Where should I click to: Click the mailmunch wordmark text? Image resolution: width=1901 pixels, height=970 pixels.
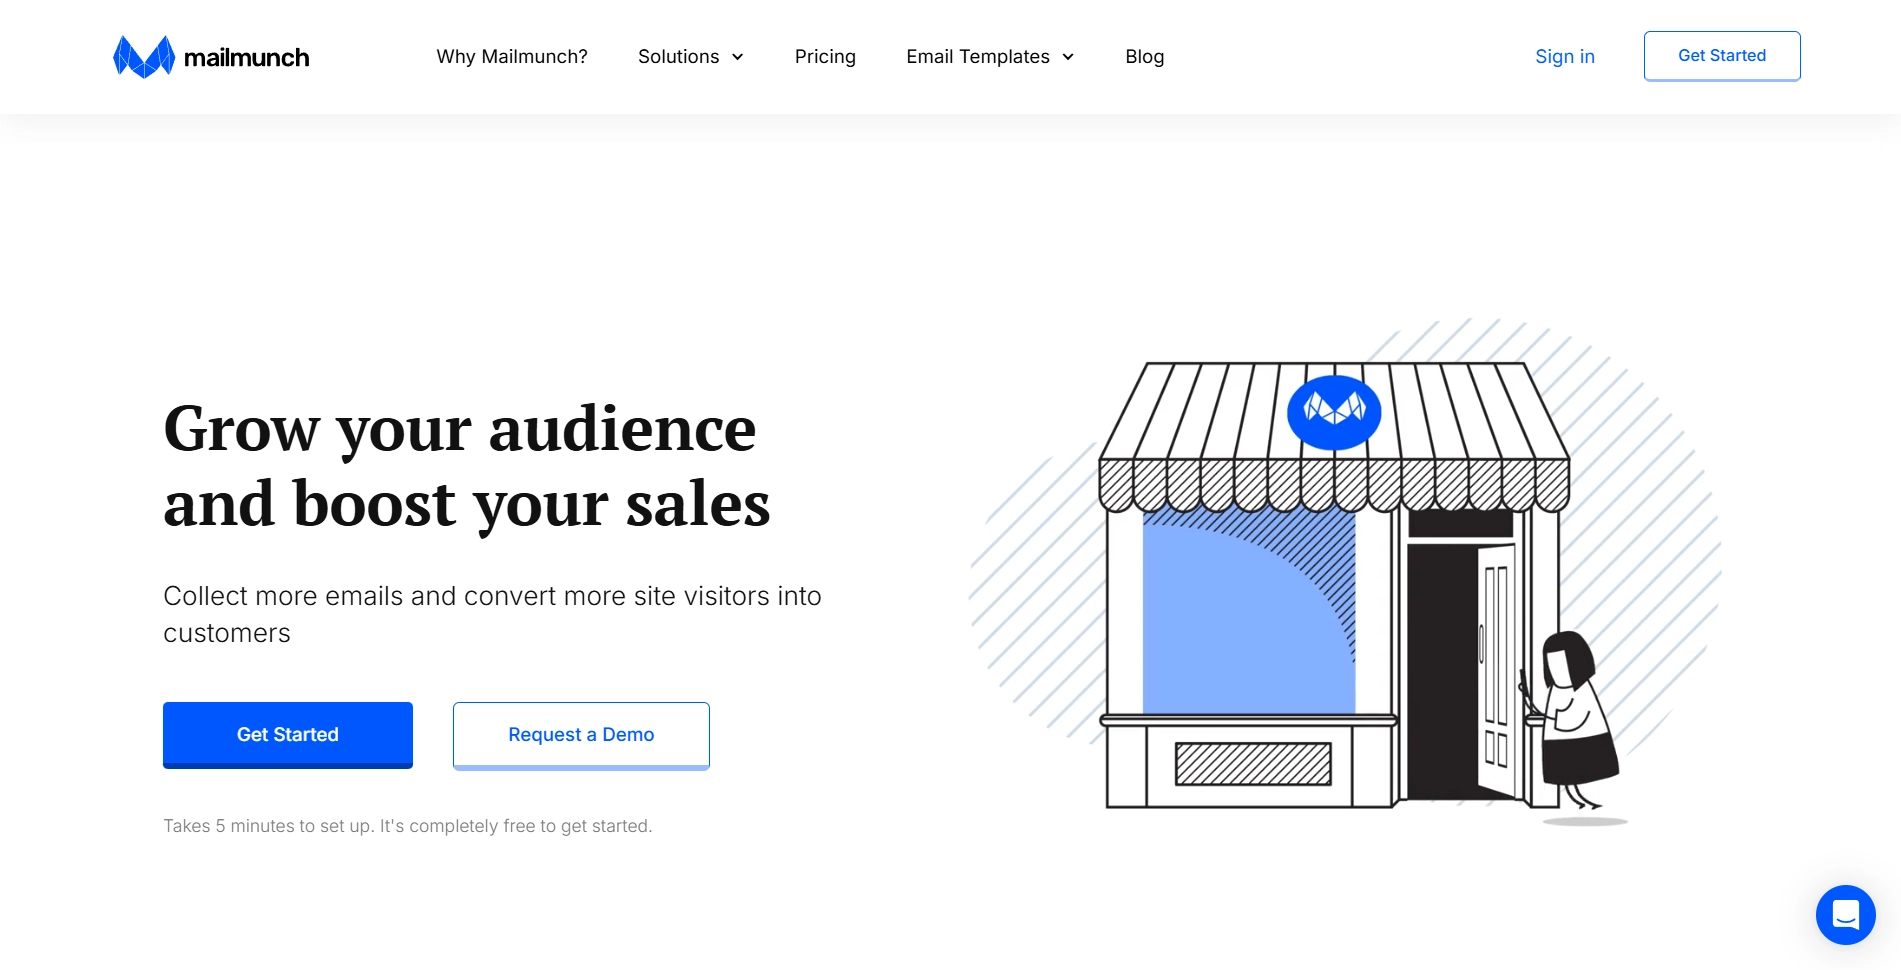click(x=247, y=58)
